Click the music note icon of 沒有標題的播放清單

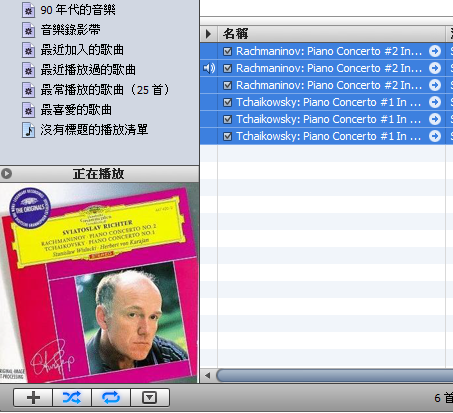28,130
